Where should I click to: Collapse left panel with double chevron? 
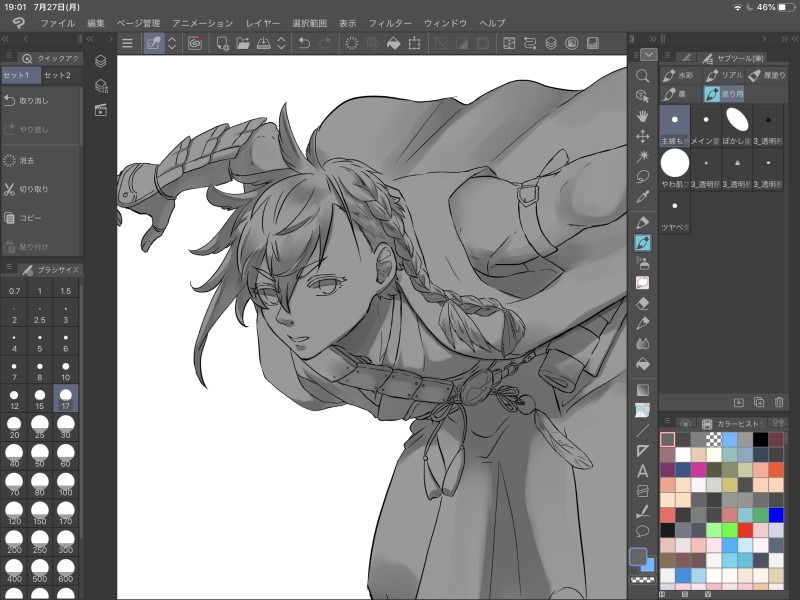(5, 39)
